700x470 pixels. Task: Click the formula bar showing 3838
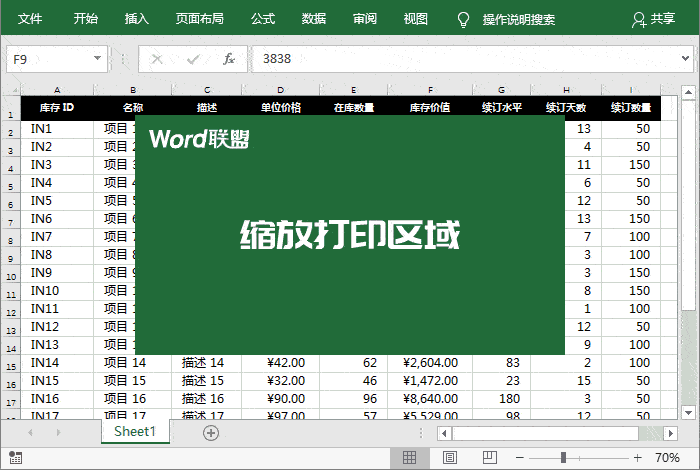(x=464, y=59)
